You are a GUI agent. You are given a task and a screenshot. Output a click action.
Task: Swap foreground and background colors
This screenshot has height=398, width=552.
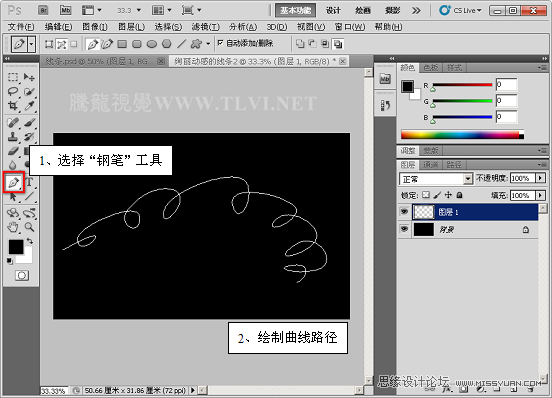click(x=30, y=241)
